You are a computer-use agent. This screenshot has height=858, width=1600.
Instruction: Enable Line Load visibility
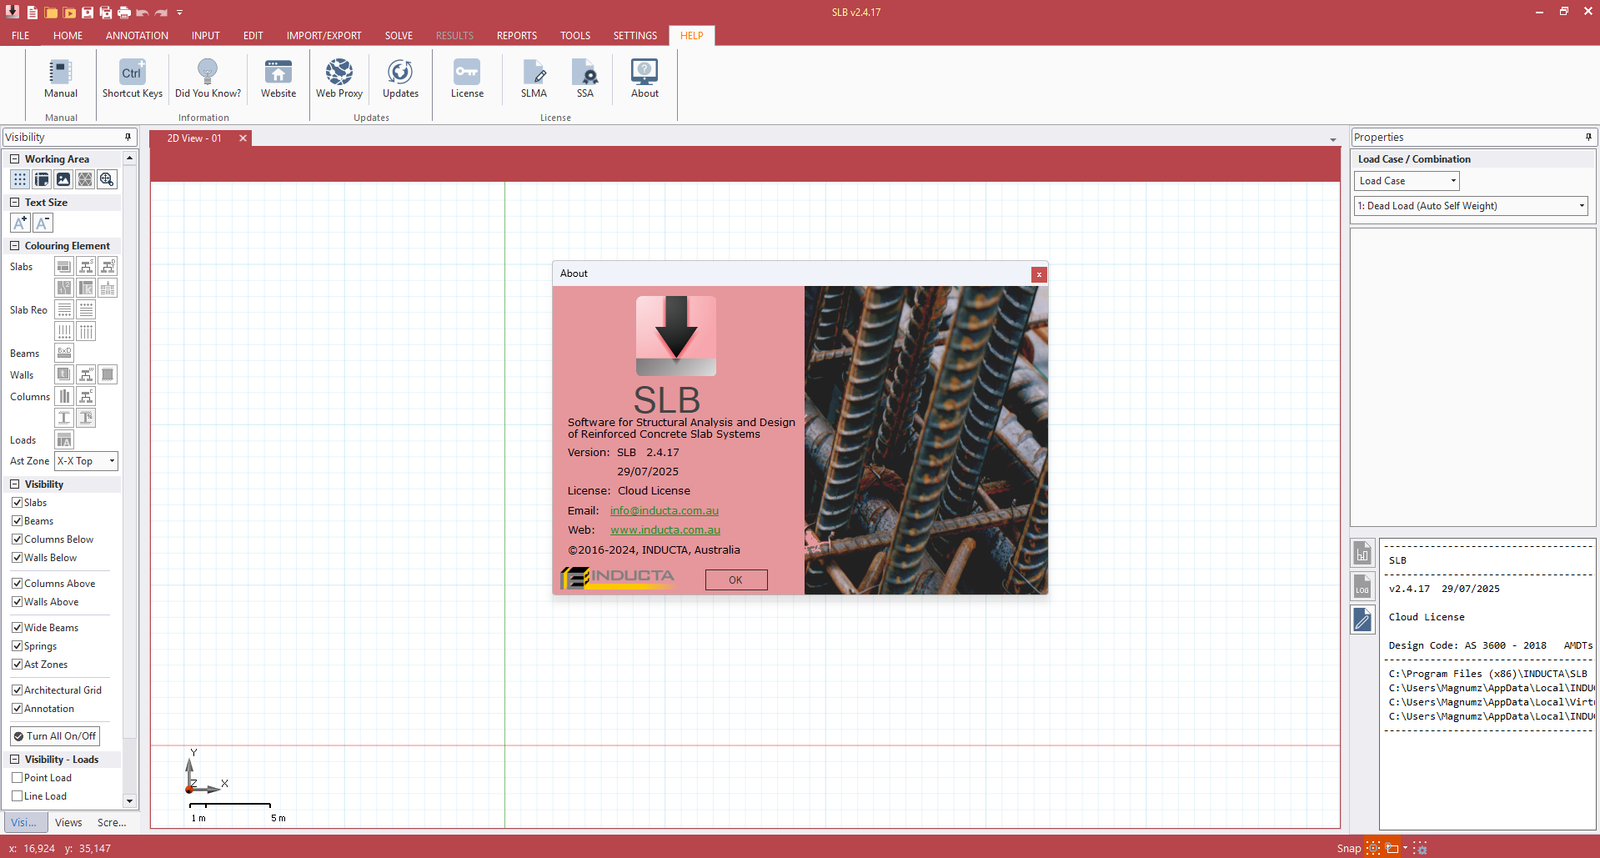point(17,796)
